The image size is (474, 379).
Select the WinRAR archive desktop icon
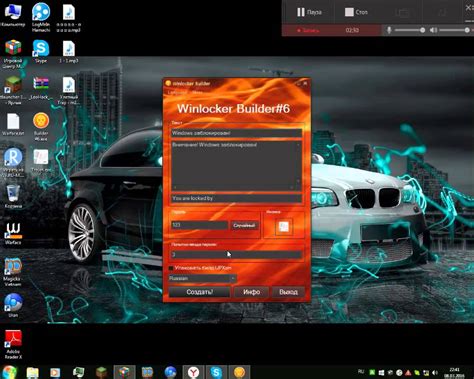[41, 88]
